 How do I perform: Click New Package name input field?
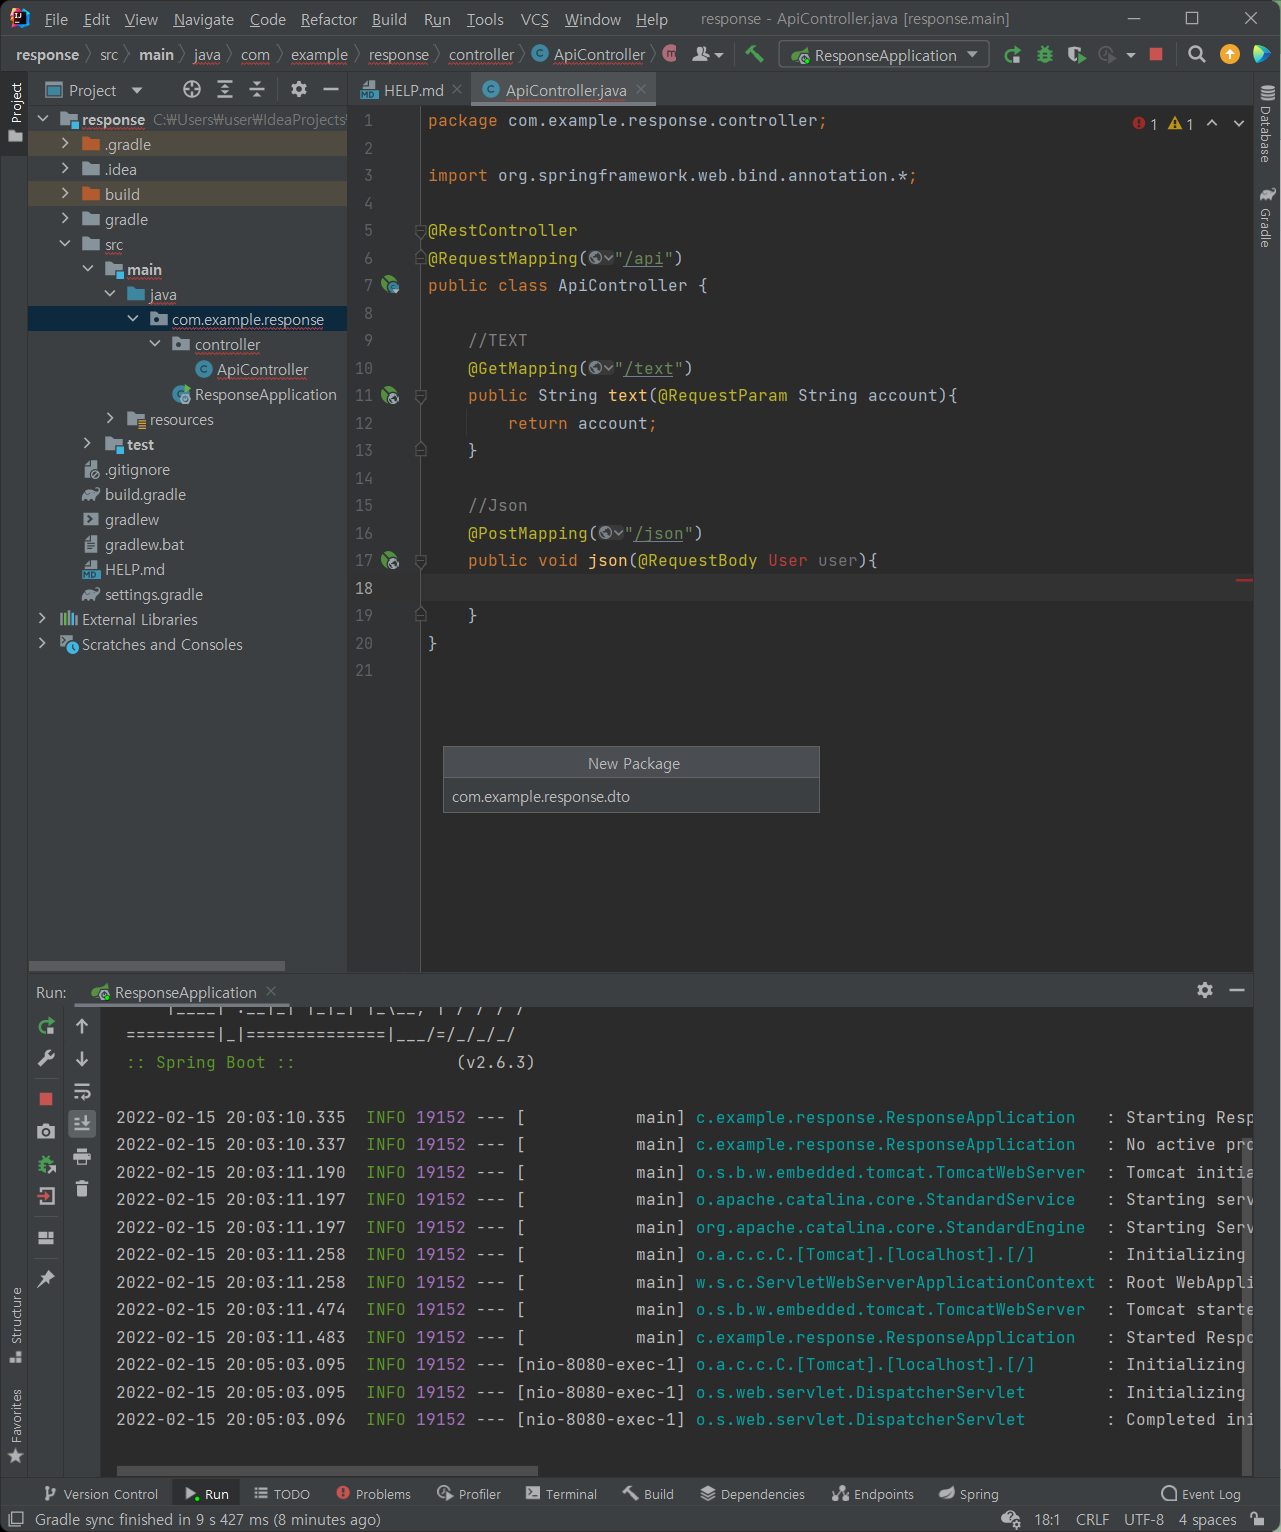631,796
